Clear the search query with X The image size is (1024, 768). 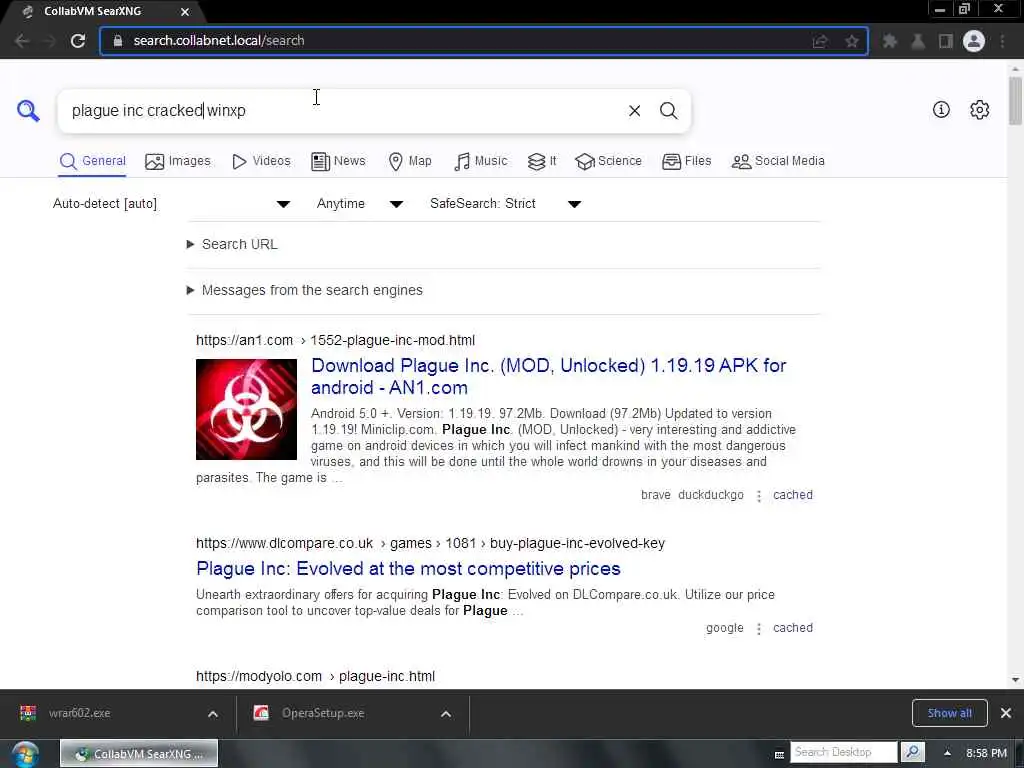[634, 111]
